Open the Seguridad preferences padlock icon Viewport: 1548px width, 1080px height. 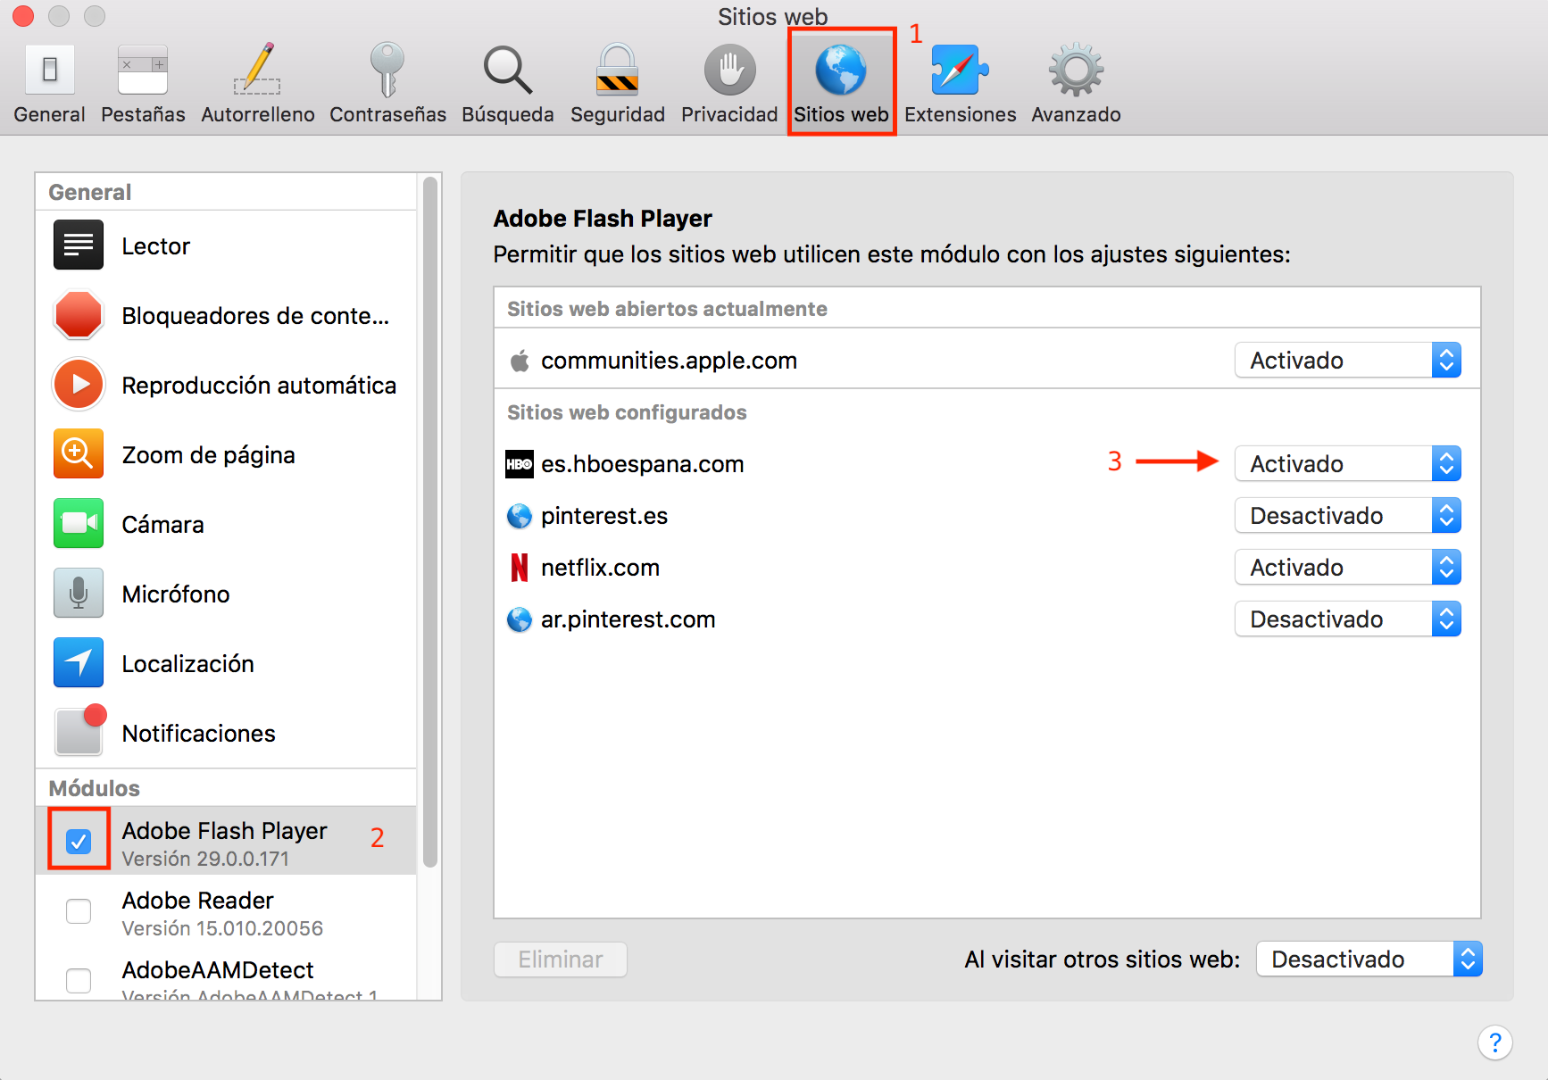[x=617, y=72]
